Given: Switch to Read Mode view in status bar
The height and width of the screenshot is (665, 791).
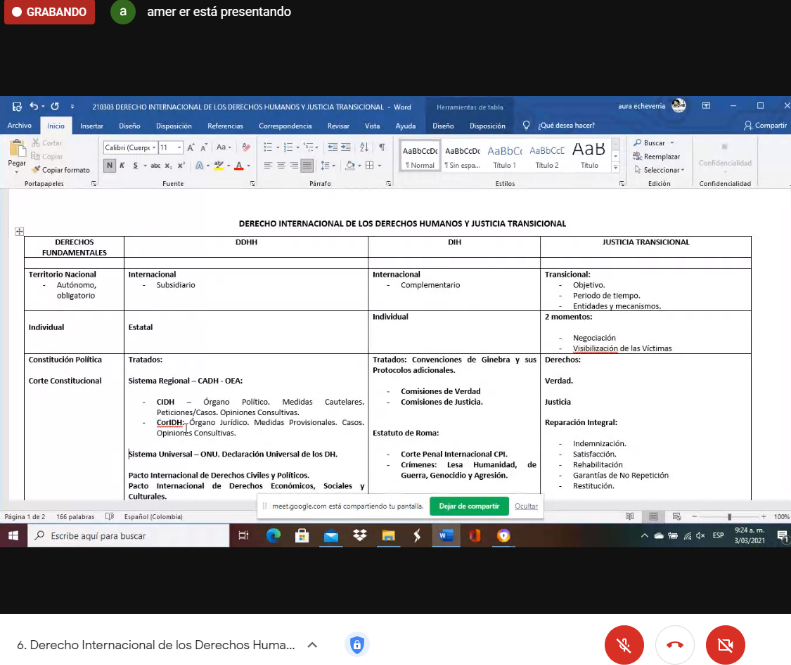Looking at the screenshot, I should point(630,516).
